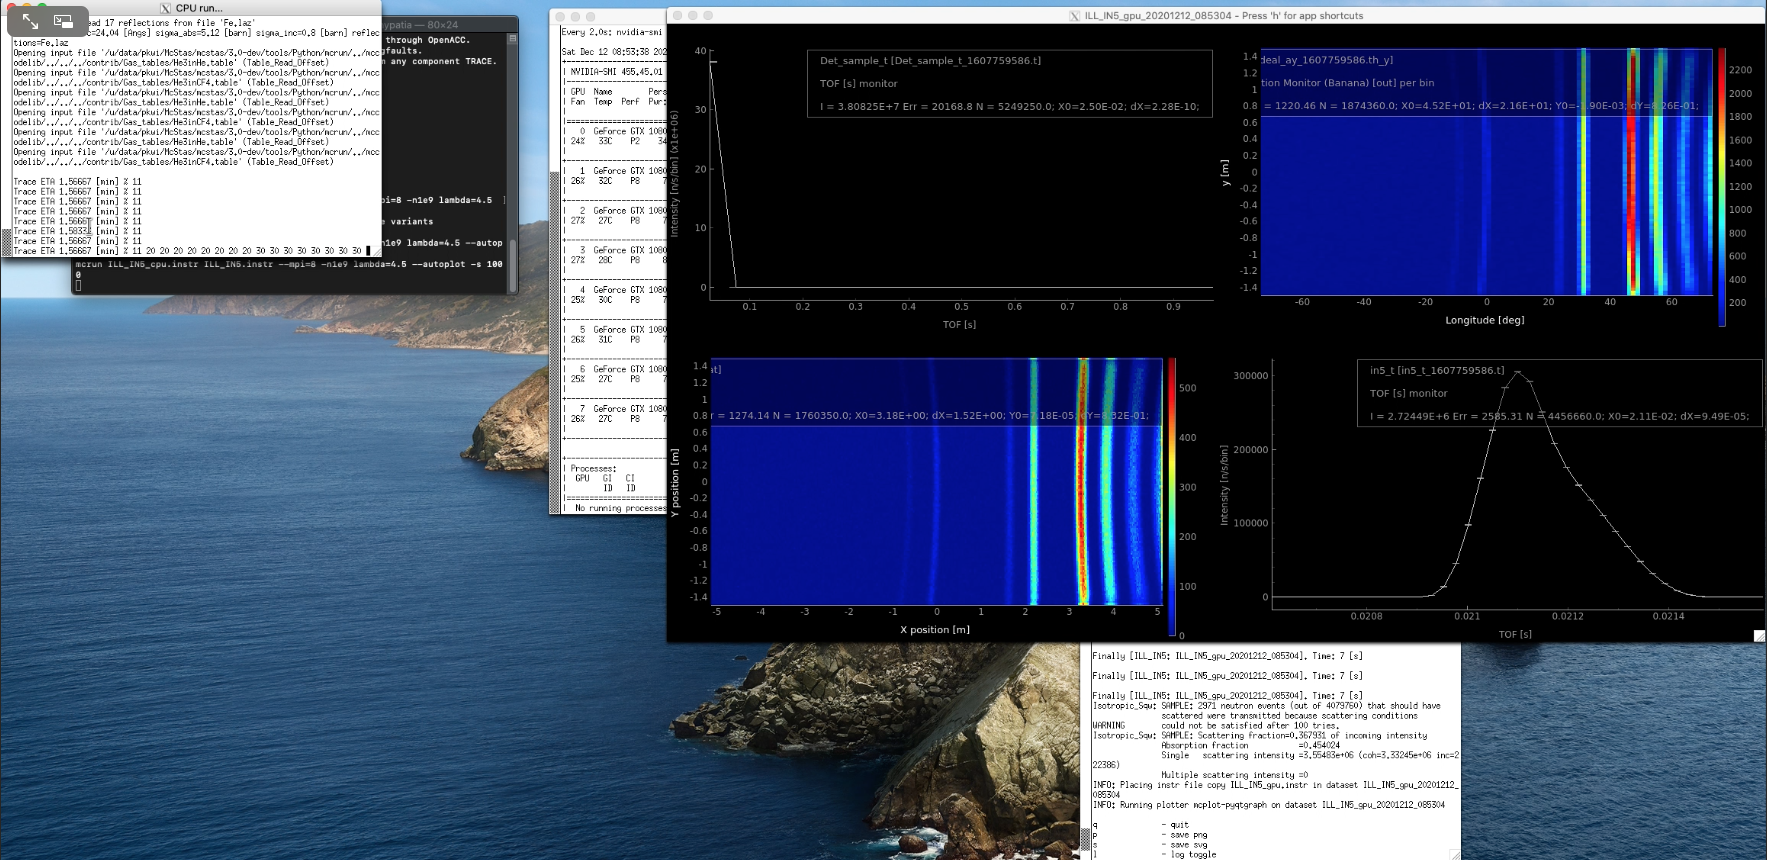
Task: Click the shrink-to-window icon beside expand arrows
Action: [64, 21]
